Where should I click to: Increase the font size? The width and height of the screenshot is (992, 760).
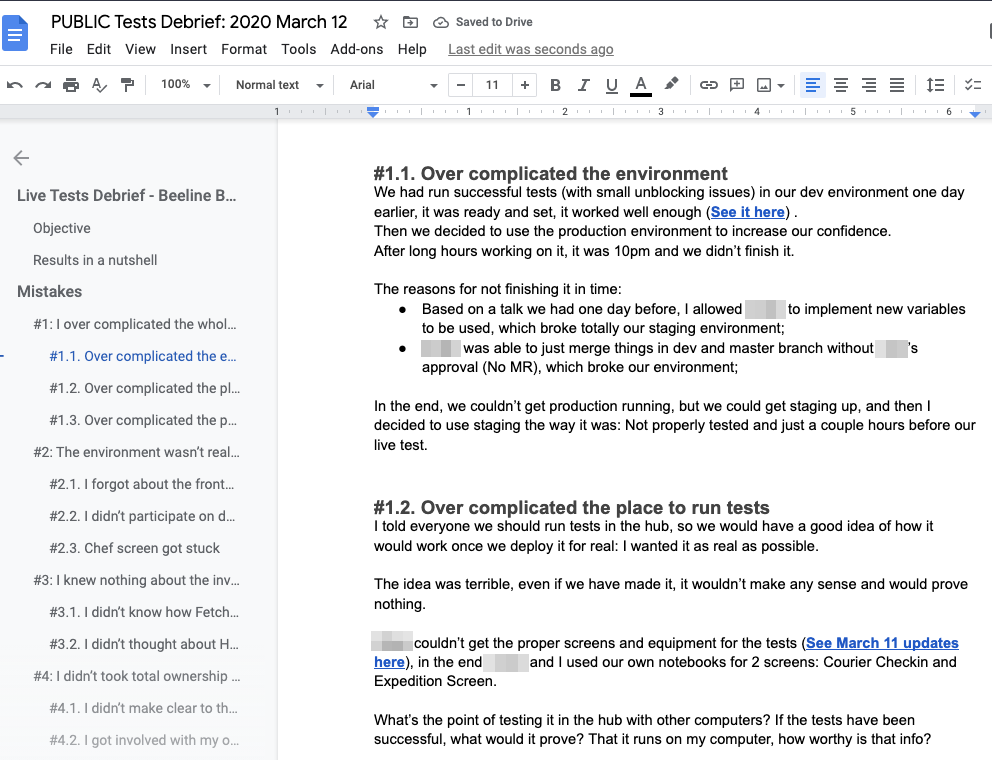coord(524,85)
